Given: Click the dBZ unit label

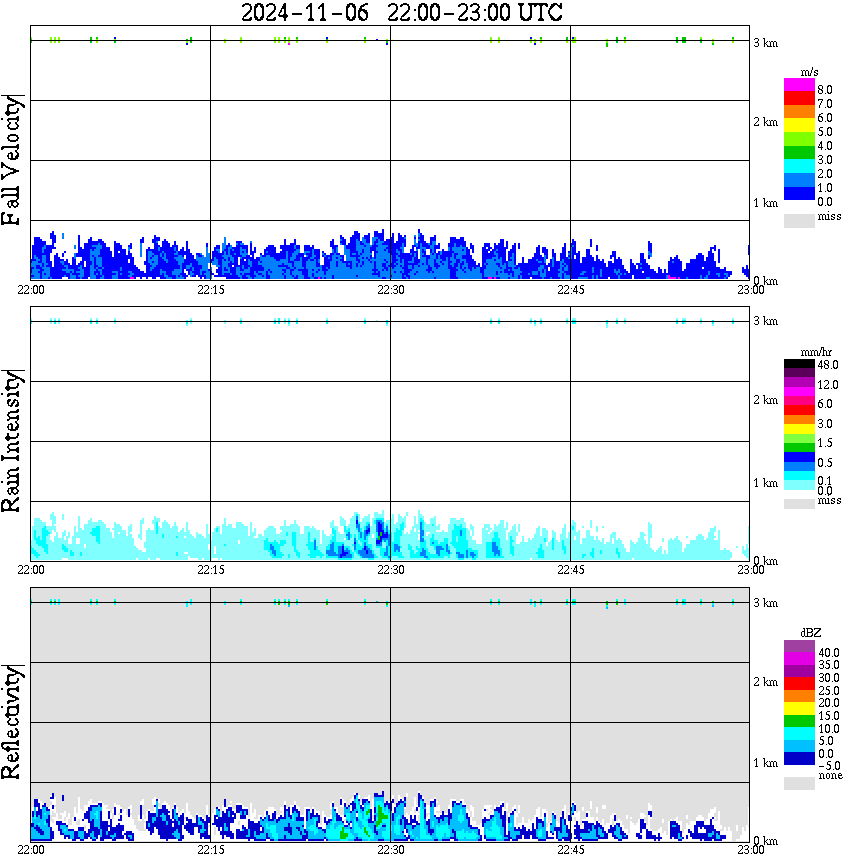Looking at the screenshot, I should 811,632.
